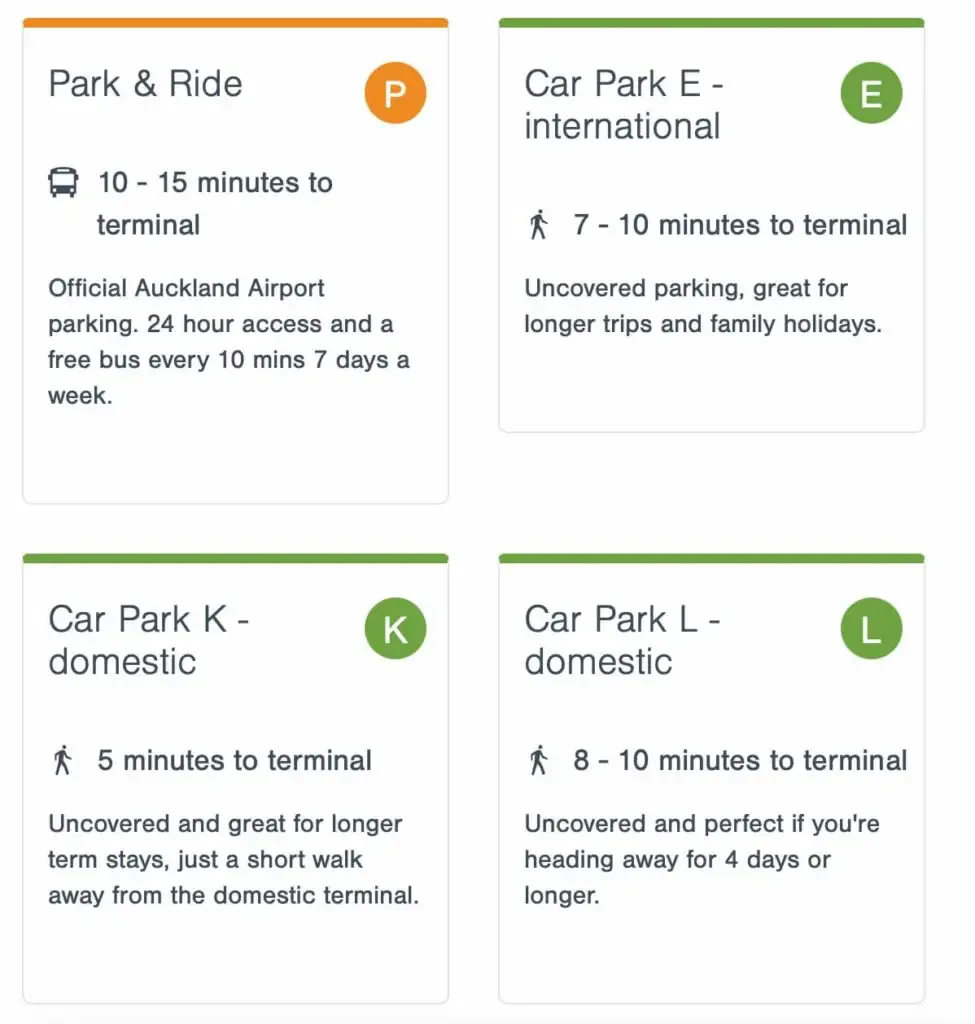The height and width of the screenshot is (1024, 975).
Task: Click the orange top bar of Park & Ride card
Action: click(x=235, y=23)
